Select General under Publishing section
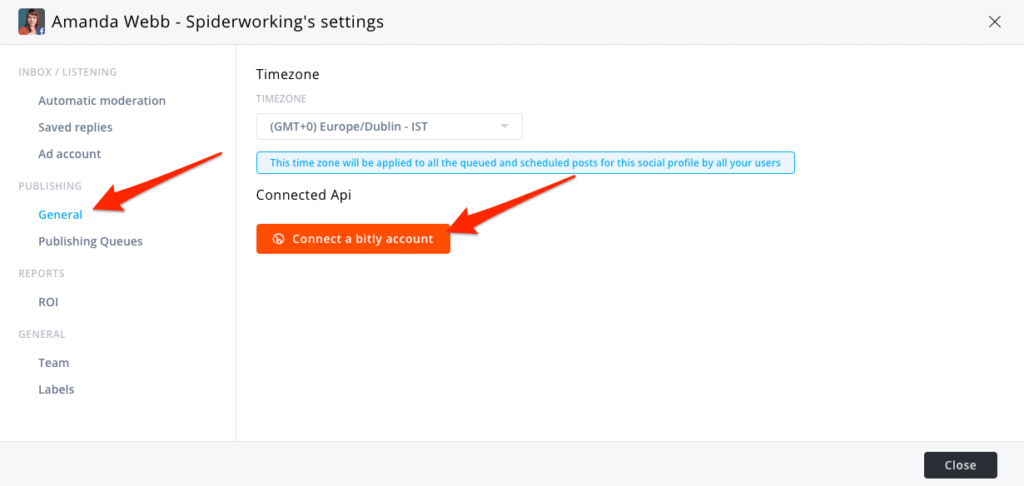 tap(60, 214)
